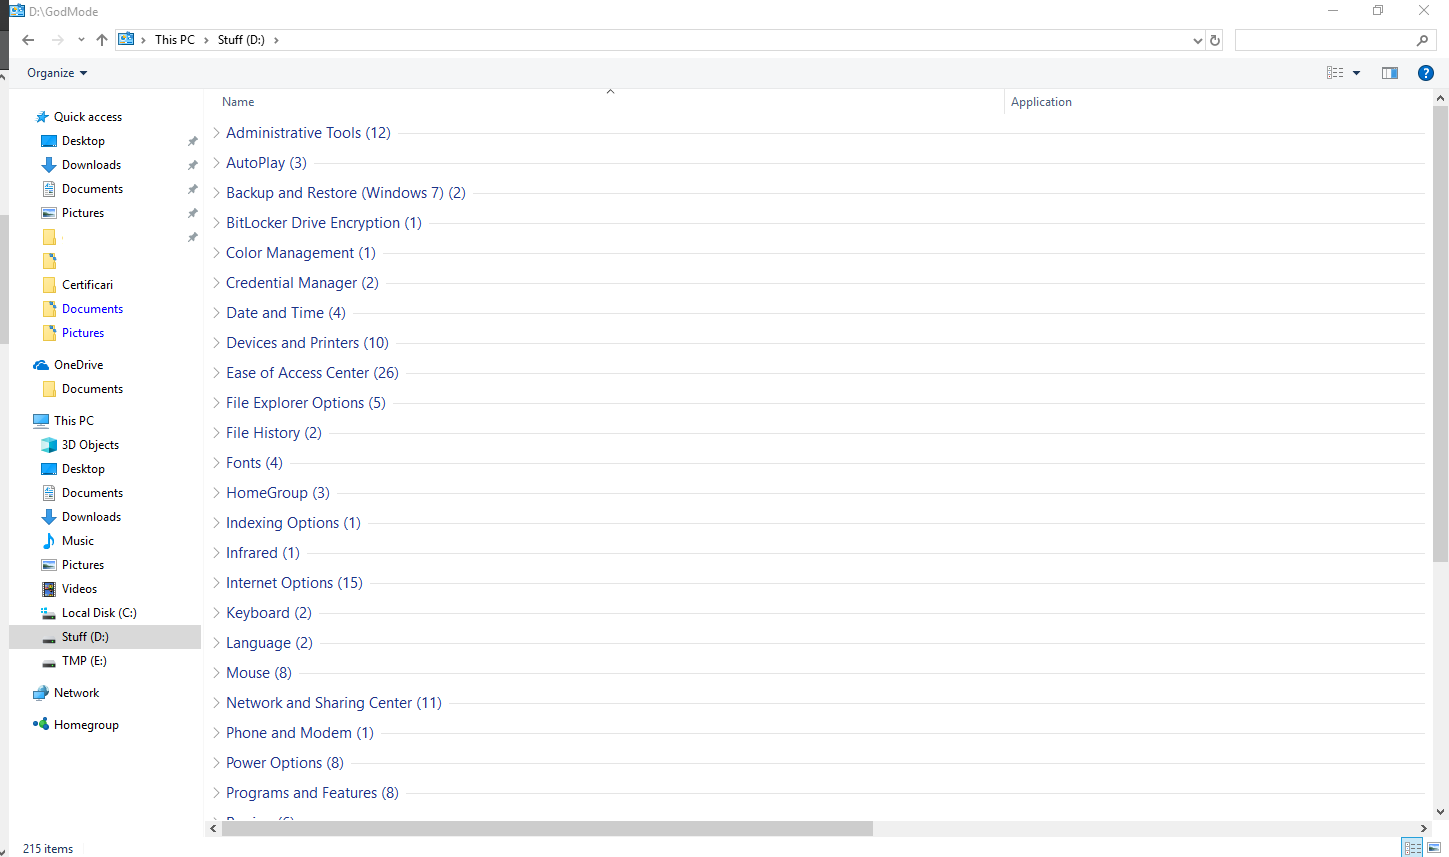Open Music folder in sidebar
This screenshot has width=1449, height=857.
tap(77, 541)
